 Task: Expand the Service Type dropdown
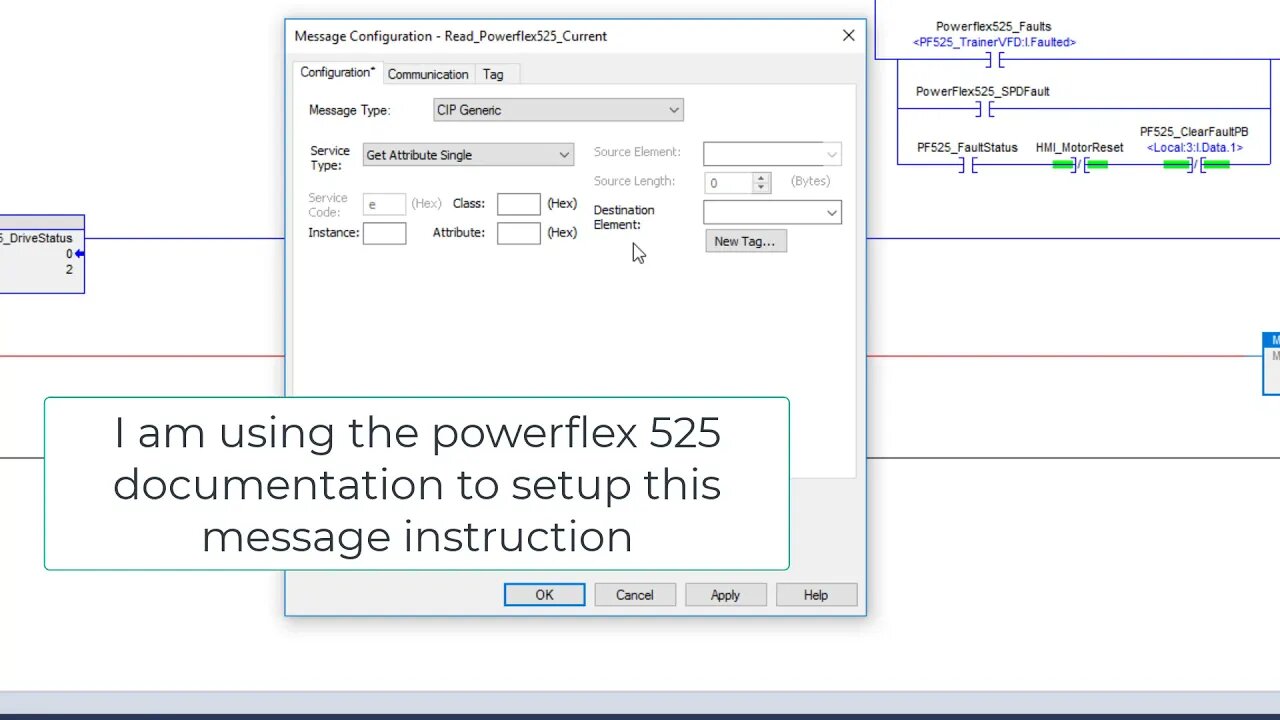click(x=468, y=155)
